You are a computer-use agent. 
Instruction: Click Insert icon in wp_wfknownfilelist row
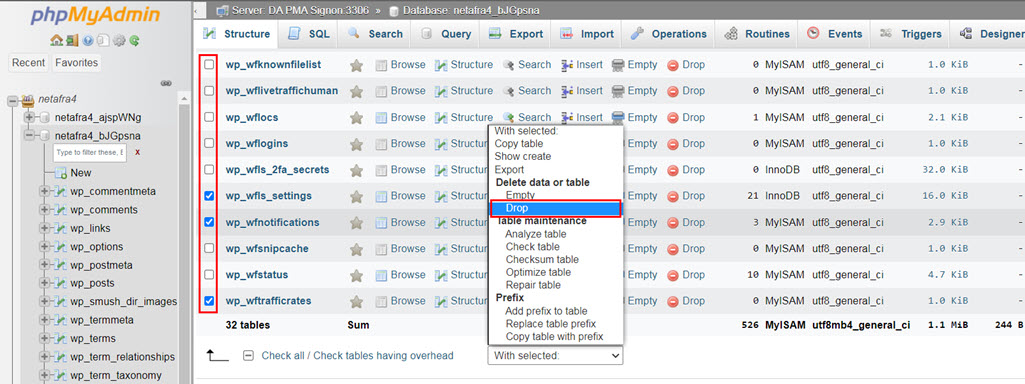pyautogui.click(x=567, y=65)
